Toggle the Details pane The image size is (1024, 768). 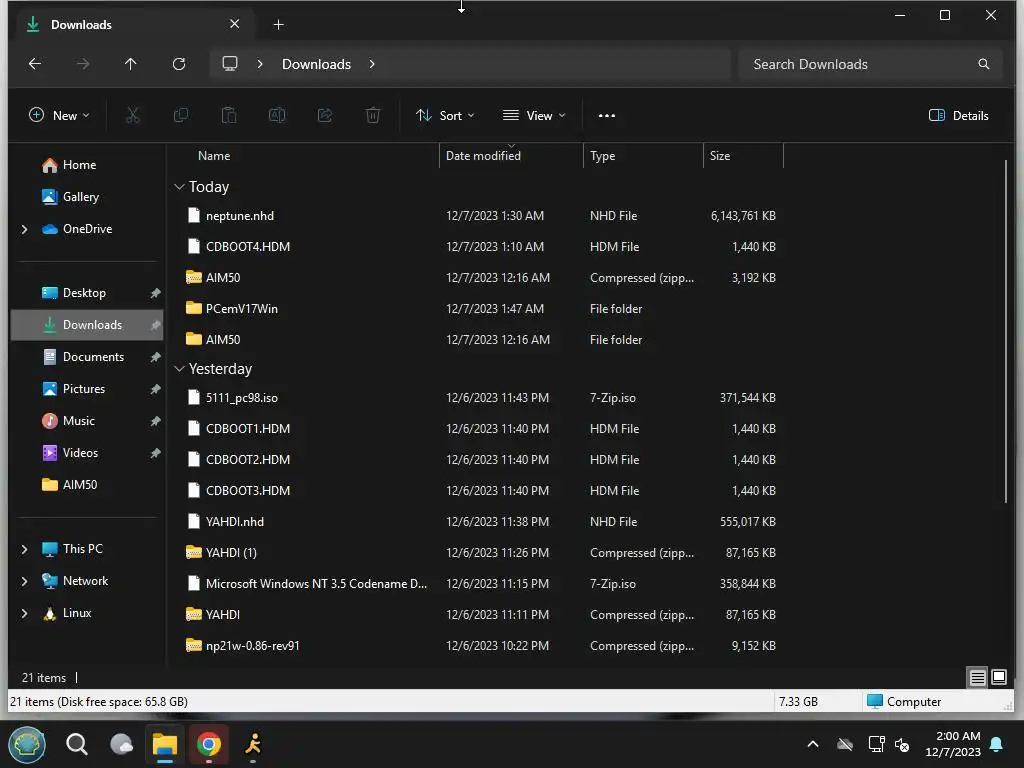pos(959,116)
